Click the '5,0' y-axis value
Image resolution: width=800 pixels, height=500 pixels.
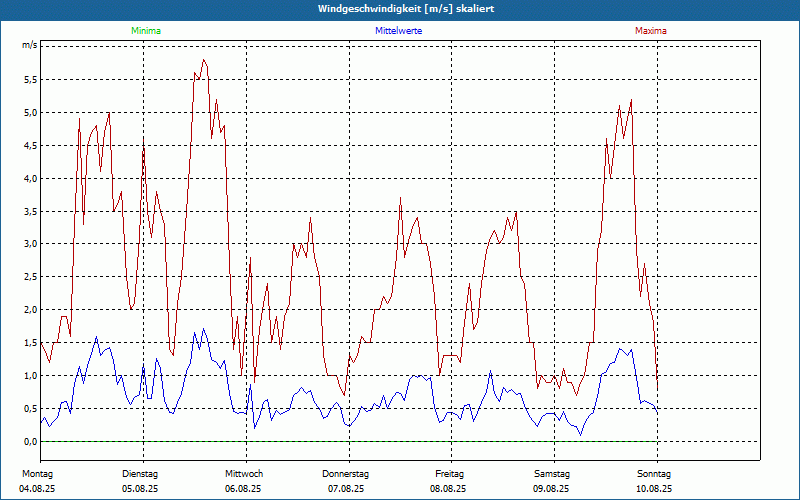[31, 113]
